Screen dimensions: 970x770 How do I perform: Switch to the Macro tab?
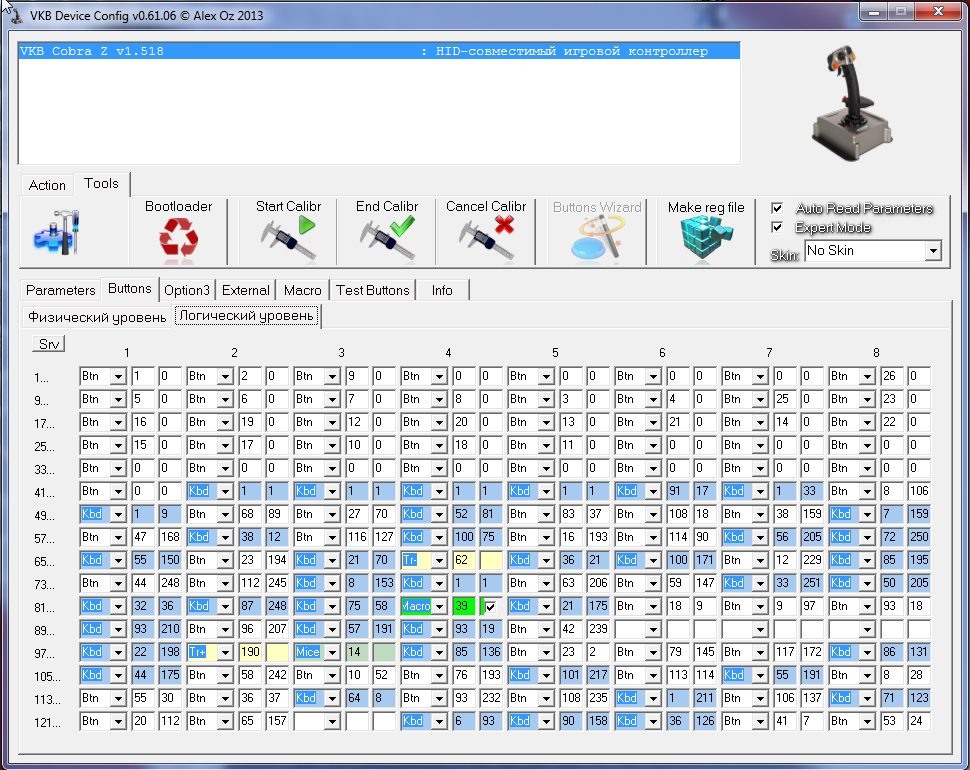[302, 290]
